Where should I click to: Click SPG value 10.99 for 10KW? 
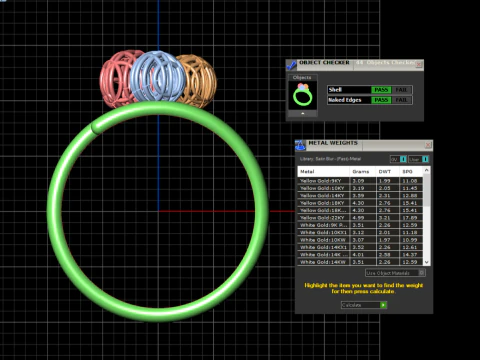point(411,240)
